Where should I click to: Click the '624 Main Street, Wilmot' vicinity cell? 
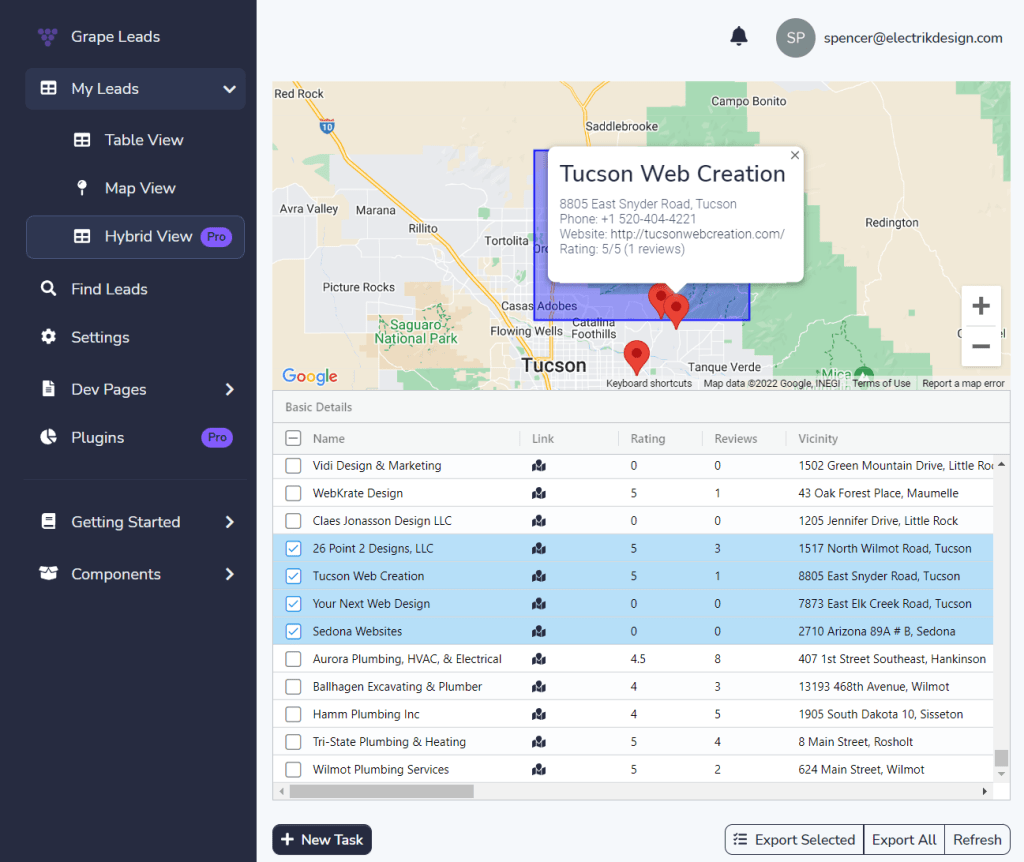861,769
